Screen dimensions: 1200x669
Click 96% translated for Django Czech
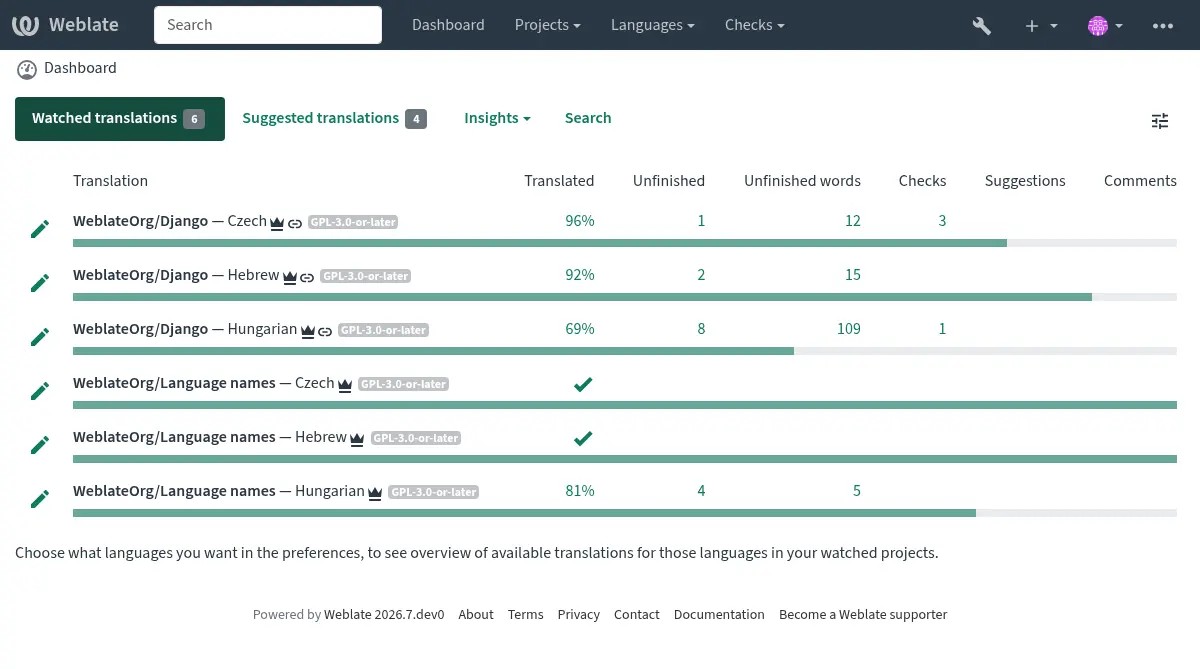tap(580, 221)
